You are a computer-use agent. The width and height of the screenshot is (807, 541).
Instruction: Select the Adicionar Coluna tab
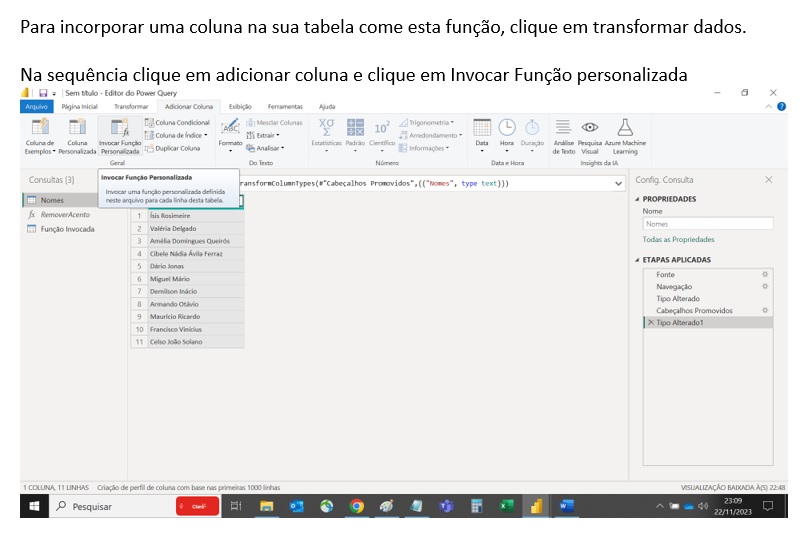(x=189, y=107)
